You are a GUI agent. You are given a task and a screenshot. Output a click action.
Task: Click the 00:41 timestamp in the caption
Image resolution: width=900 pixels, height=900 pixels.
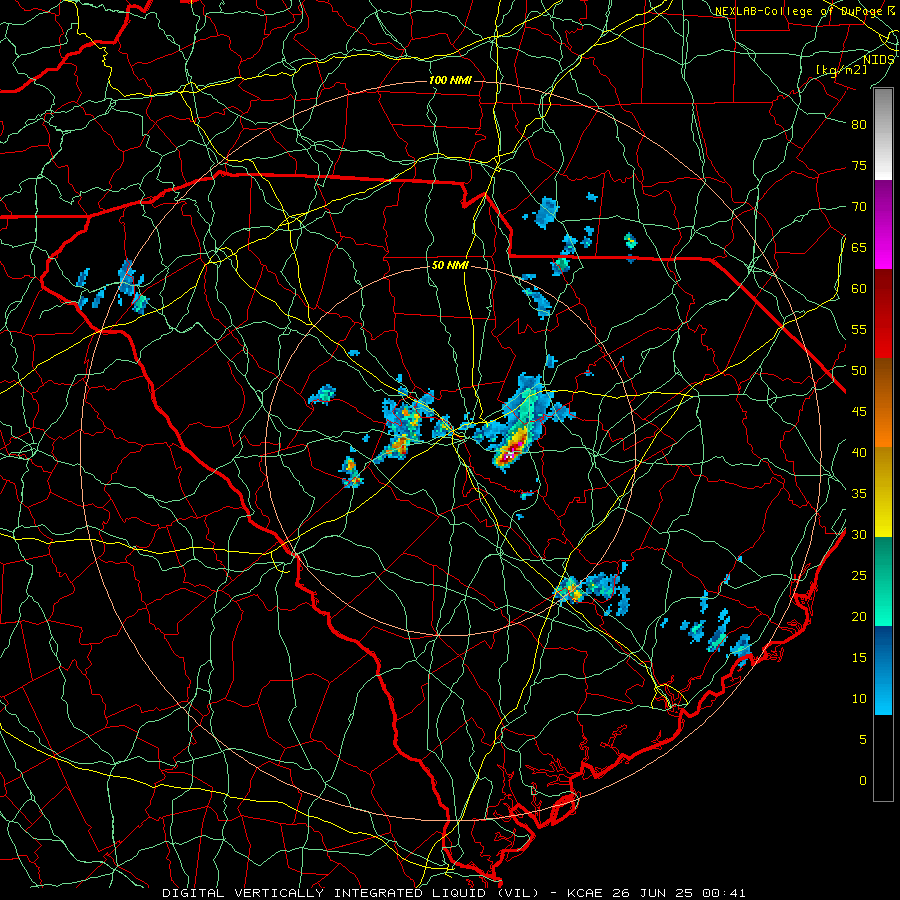point(725,893)
